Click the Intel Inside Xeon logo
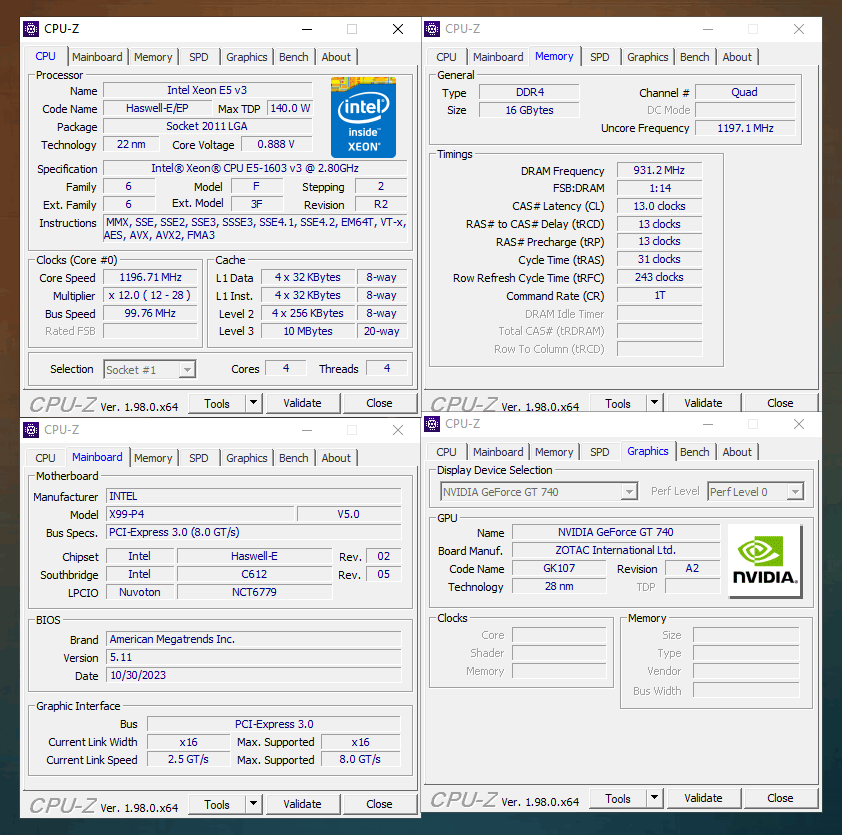Screen dimensions: 842x835 point(363,118)
